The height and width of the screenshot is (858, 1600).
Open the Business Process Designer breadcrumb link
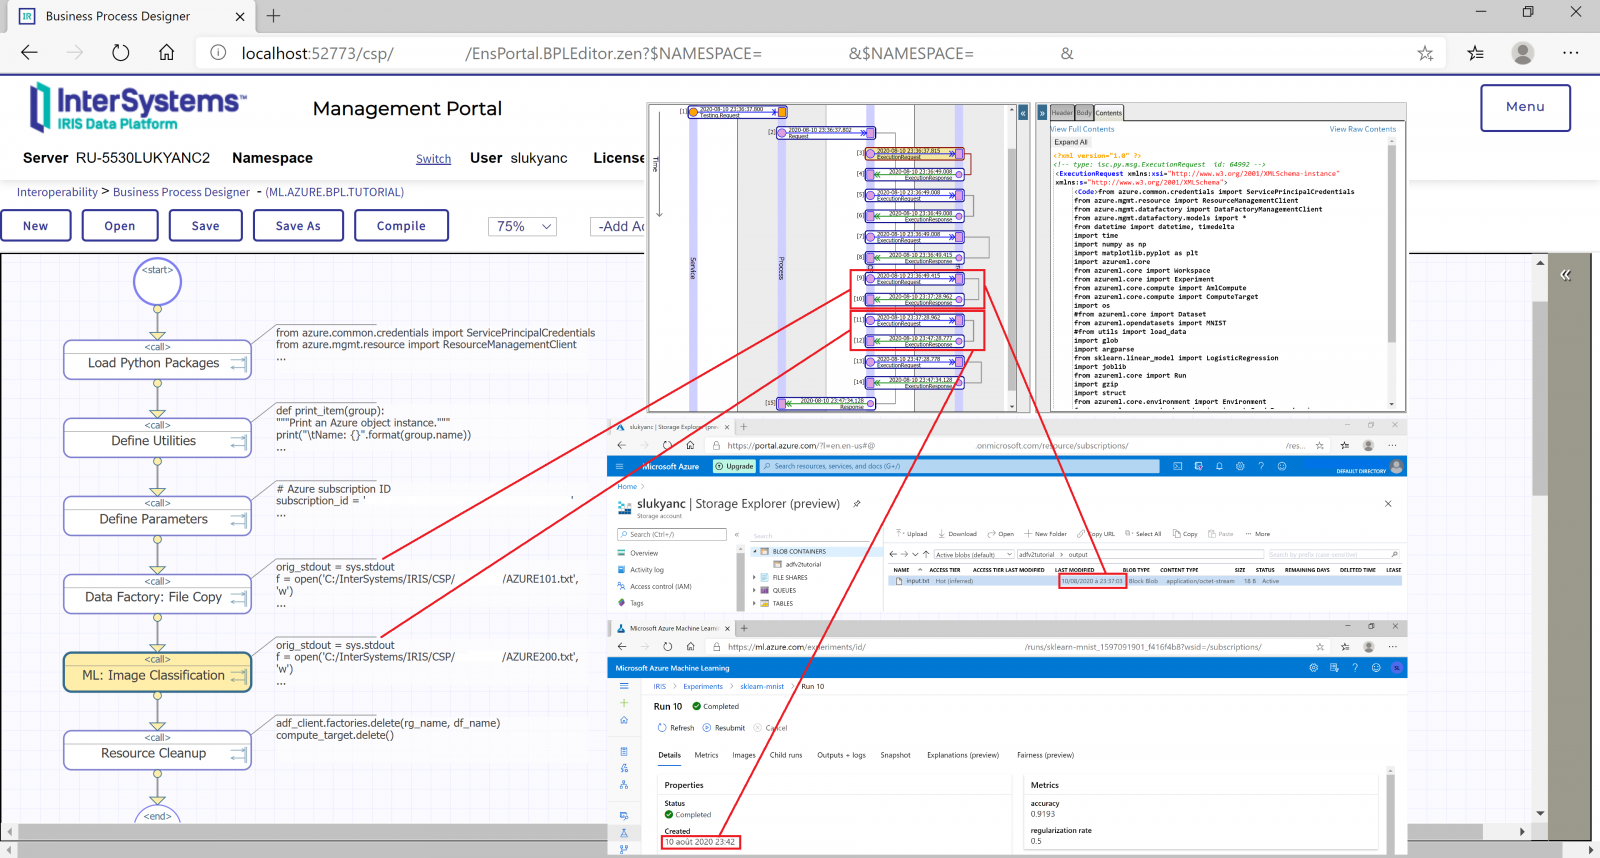pyautogui.click(x=181, y=192)
